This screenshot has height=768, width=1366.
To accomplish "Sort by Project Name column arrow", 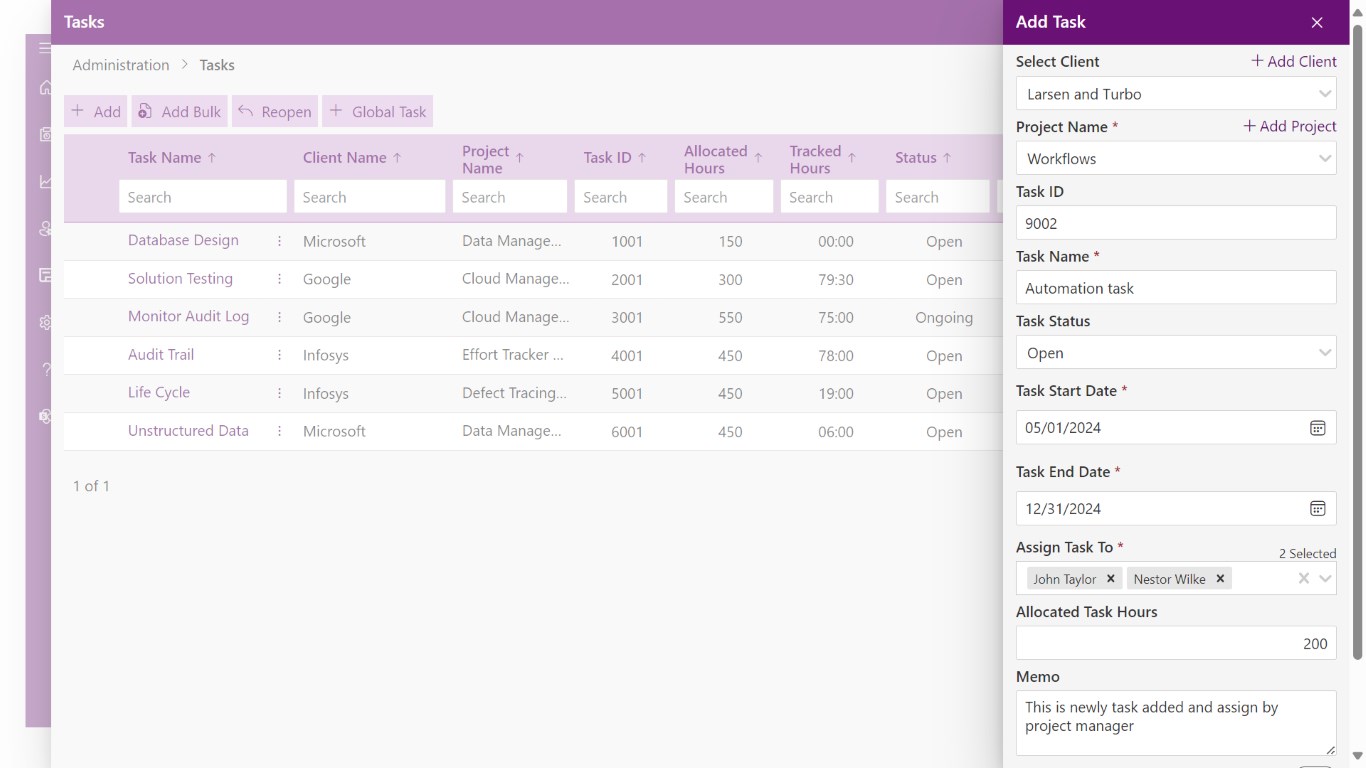I will 520,158.
